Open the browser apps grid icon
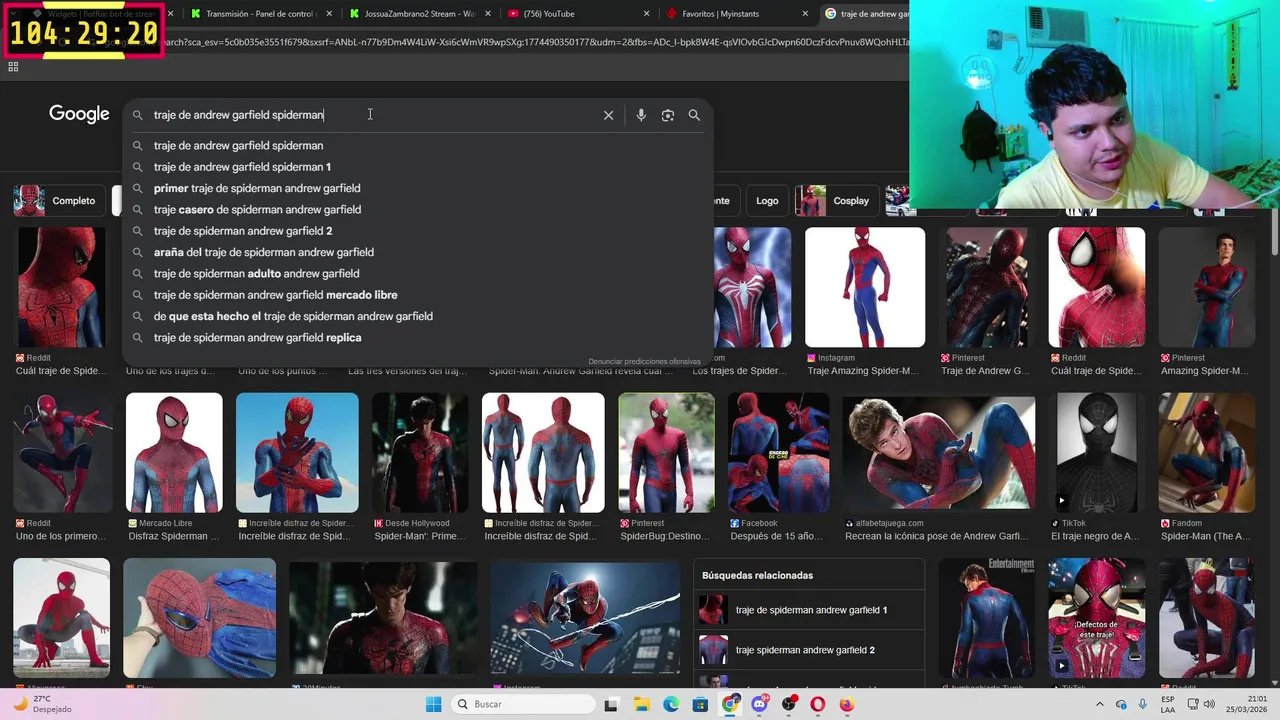1280x720 pixels. (x=13, y=67)
